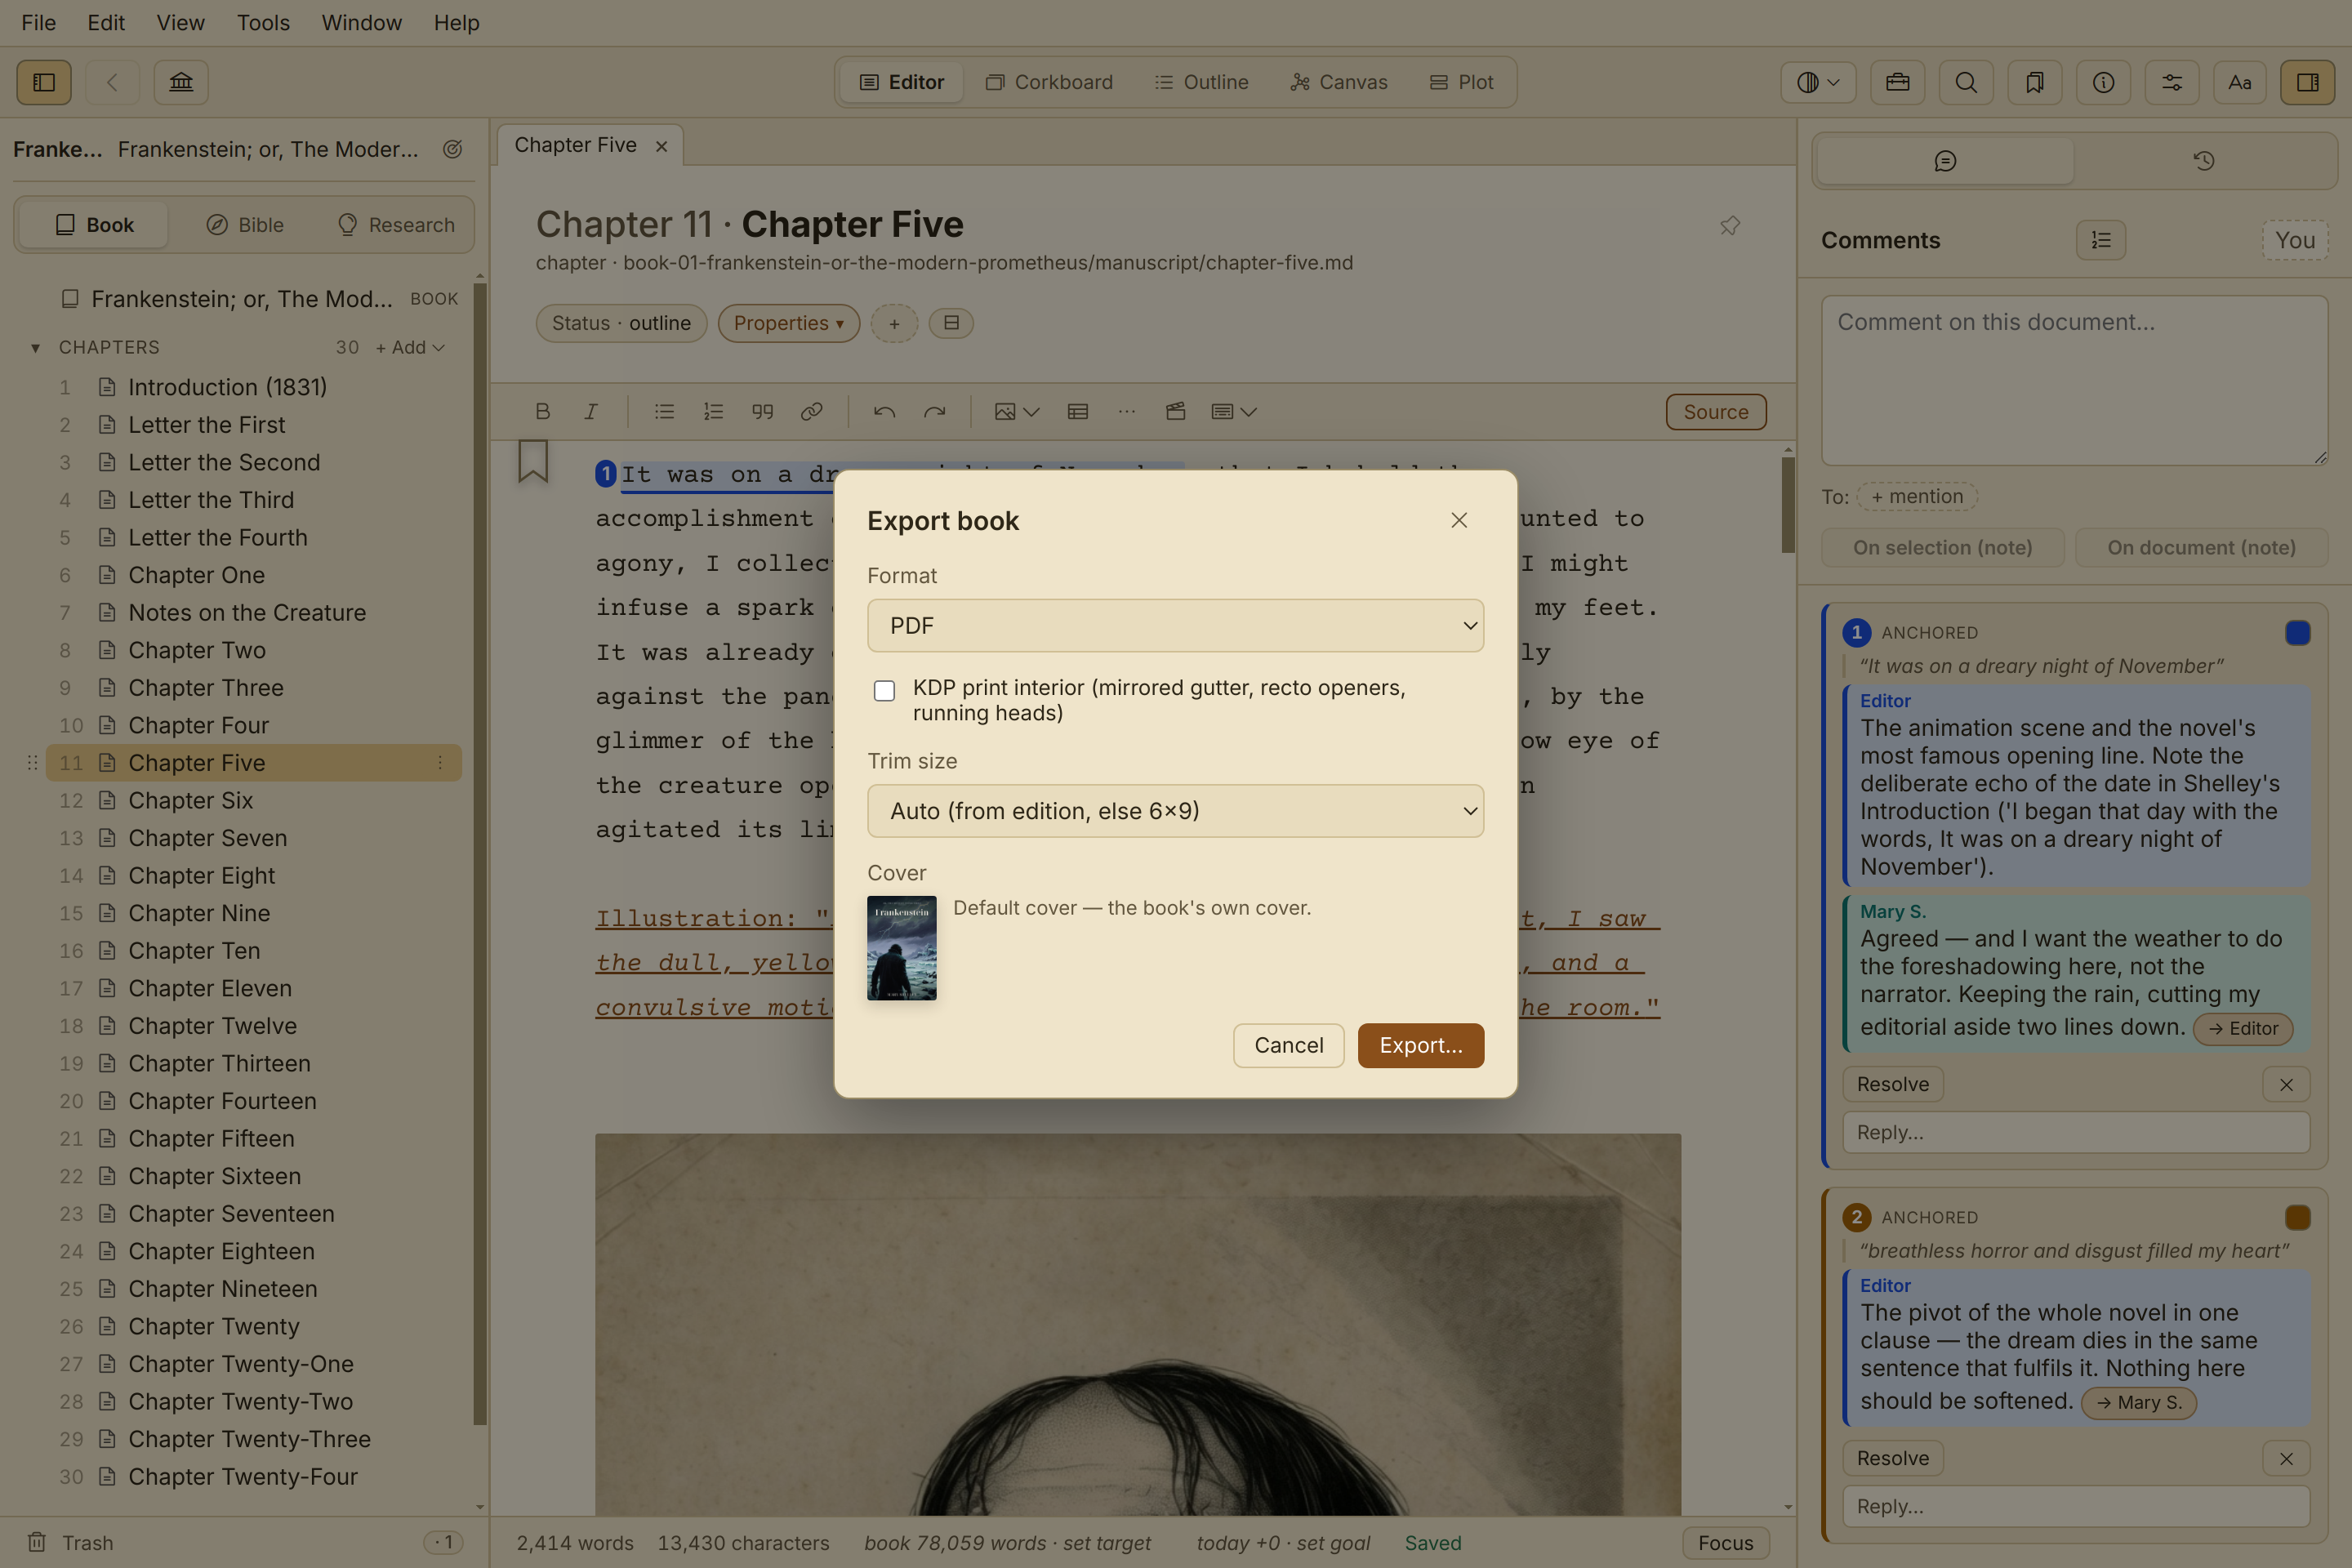Click the library building icon
The height and width of the screenshot is (1568, 2352).
pyautogui.click(x=181, y=82)
